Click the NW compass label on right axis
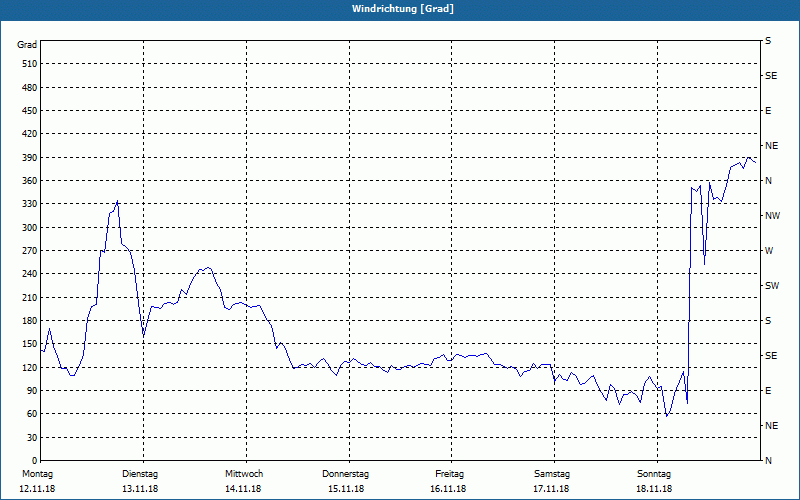 (x=772, y=216)
